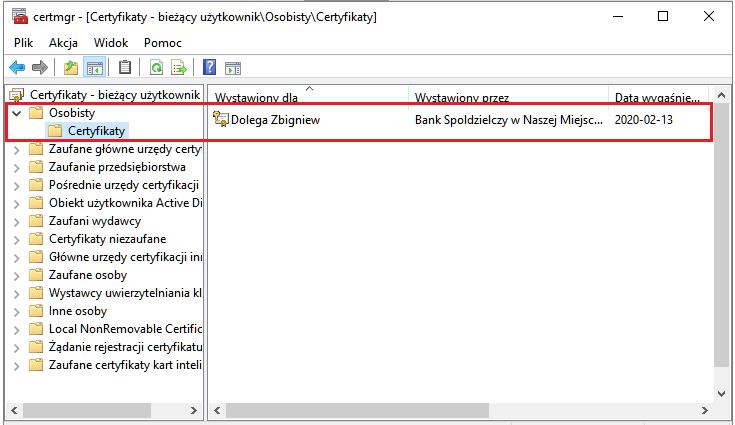Image resolution: width=735 pixels, height=425 pixels.
Task: Click list pane vertical scroll up arrow
Action: tap(722, 95)
